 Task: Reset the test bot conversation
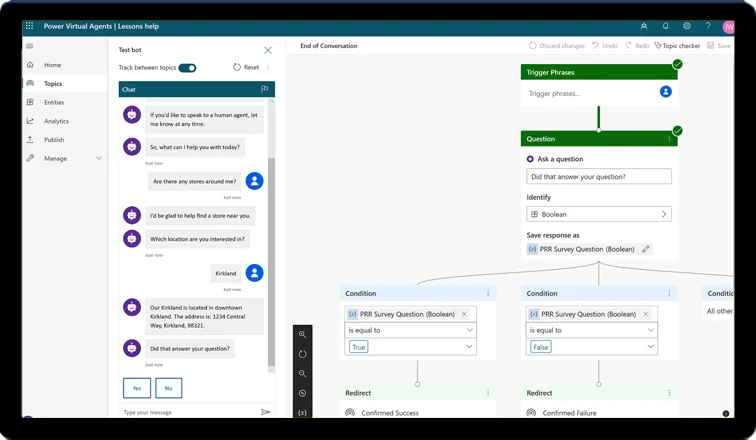click(x=245, y=68)
